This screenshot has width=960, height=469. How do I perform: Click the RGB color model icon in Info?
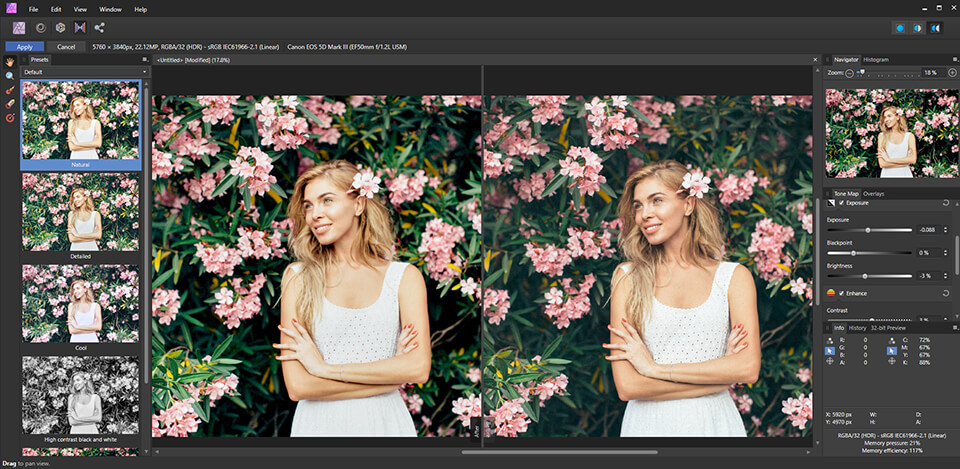(830, 339)
